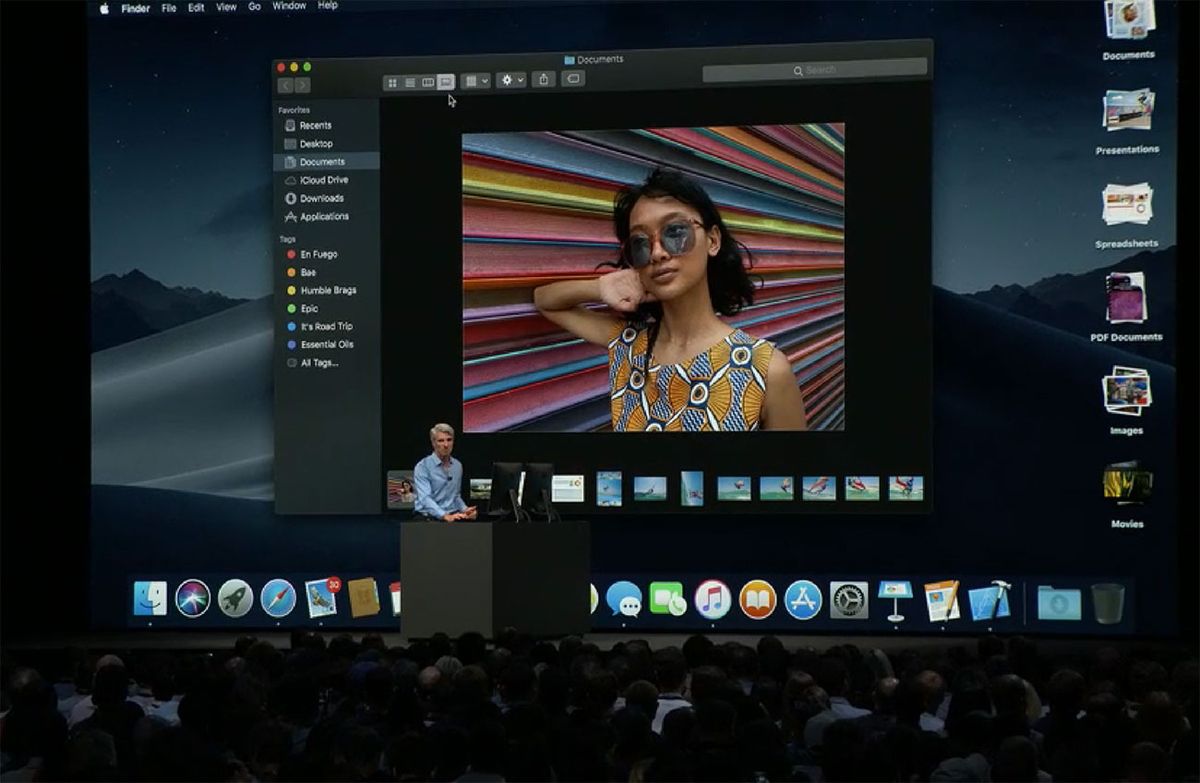
Task: Switch Finder to Gallery view
Action: point(448,80)
